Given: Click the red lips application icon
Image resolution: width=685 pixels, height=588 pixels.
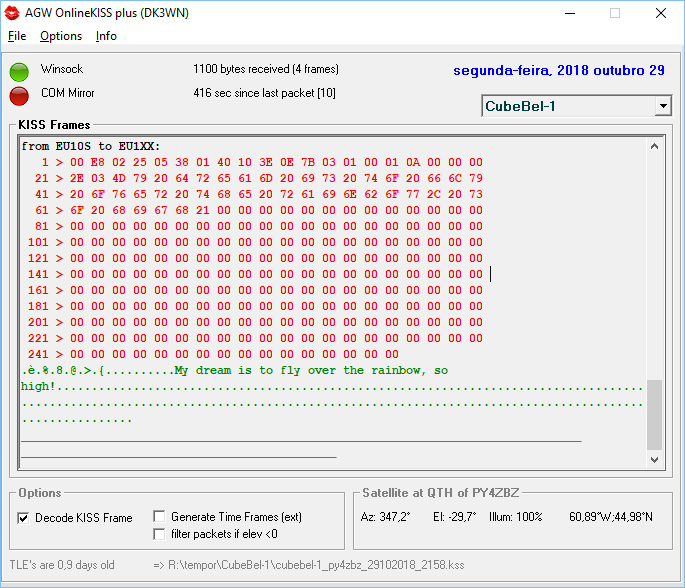Looking at the screenshot, I should (x=12, y=13).
